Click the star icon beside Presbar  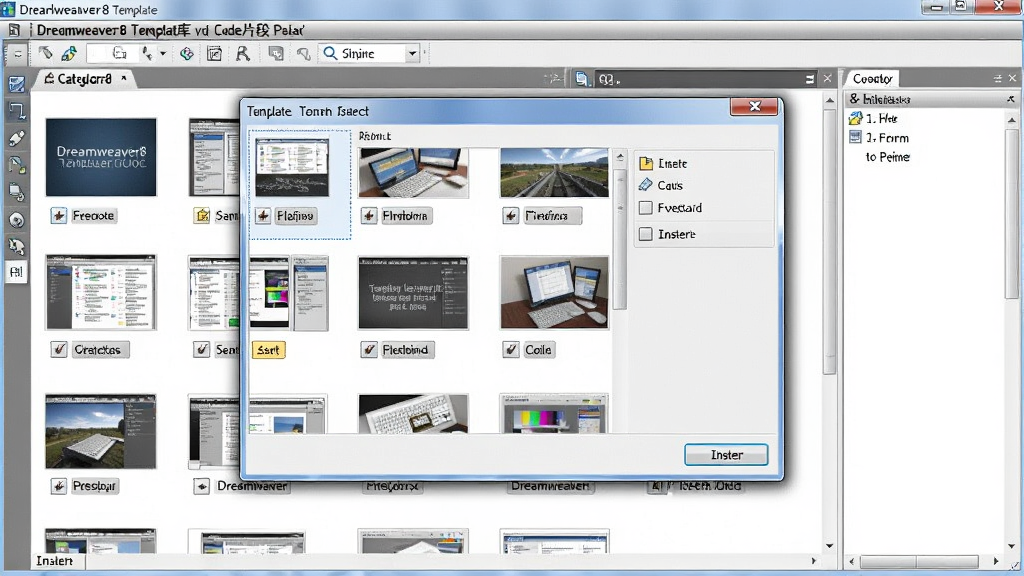(59, 486)
